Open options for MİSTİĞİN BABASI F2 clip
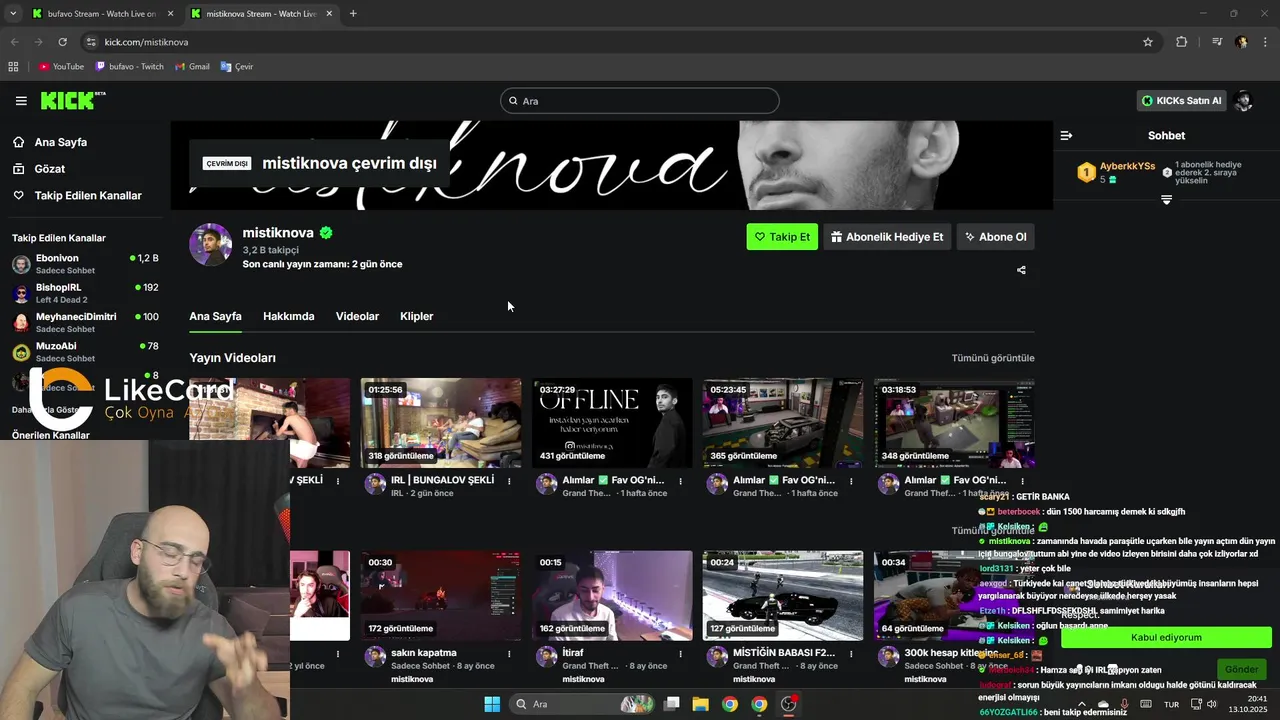 [x=851, y=653]
